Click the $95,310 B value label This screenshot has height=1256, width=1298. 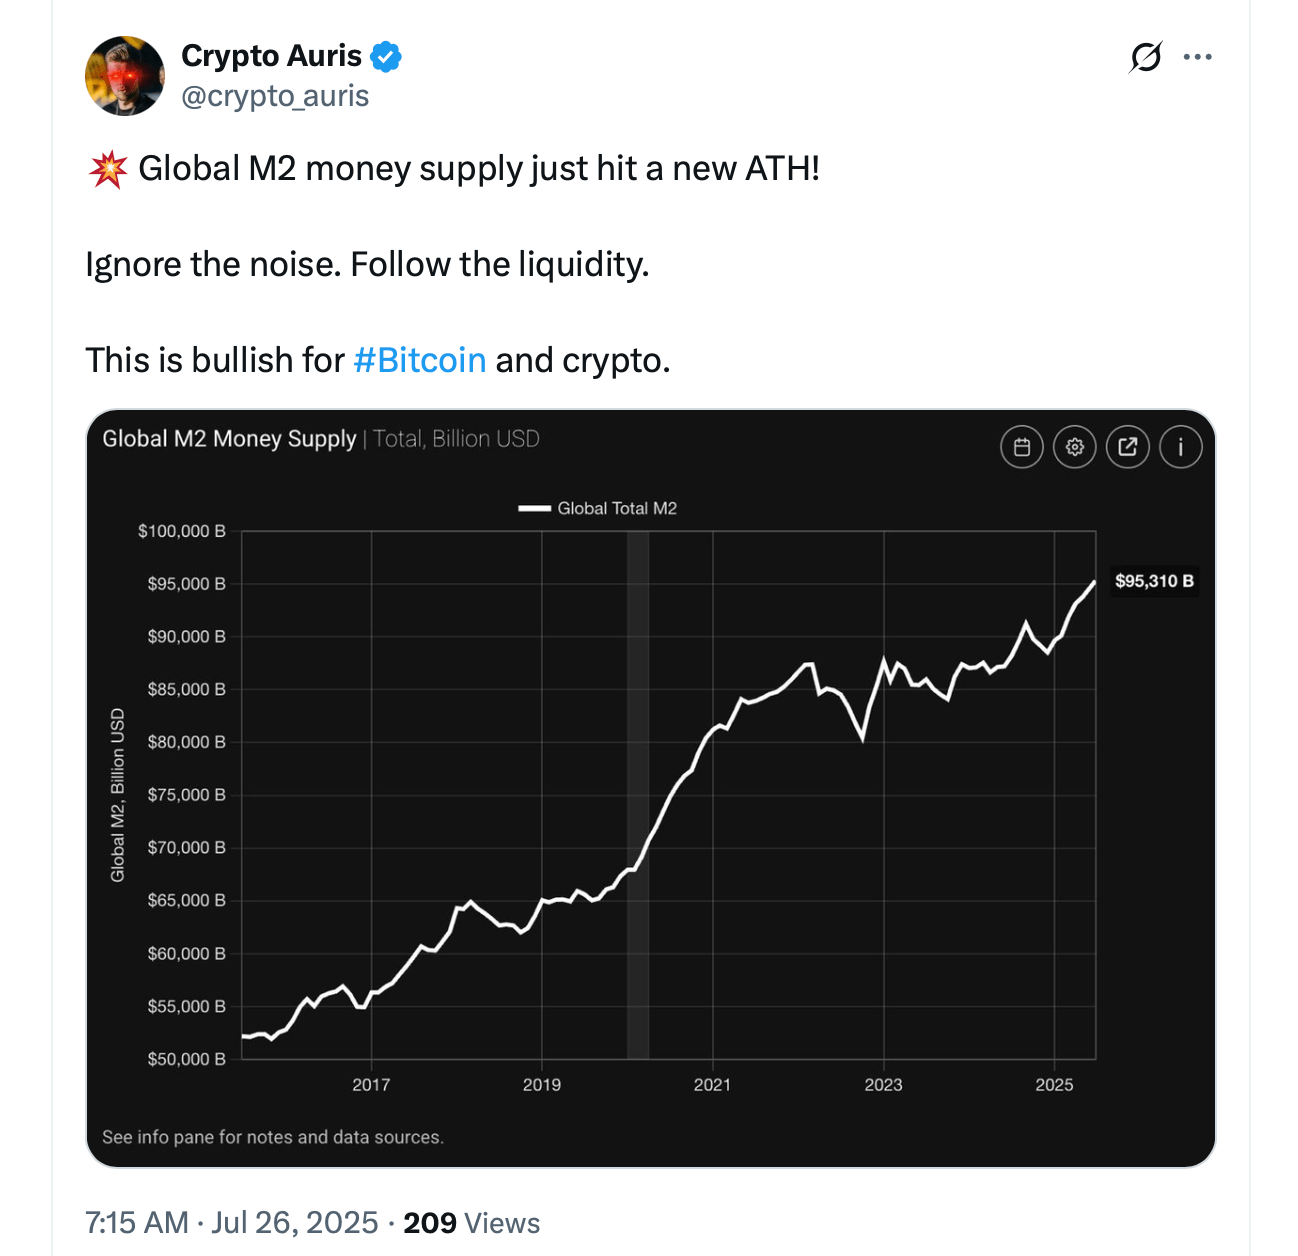coord(1154,581)
